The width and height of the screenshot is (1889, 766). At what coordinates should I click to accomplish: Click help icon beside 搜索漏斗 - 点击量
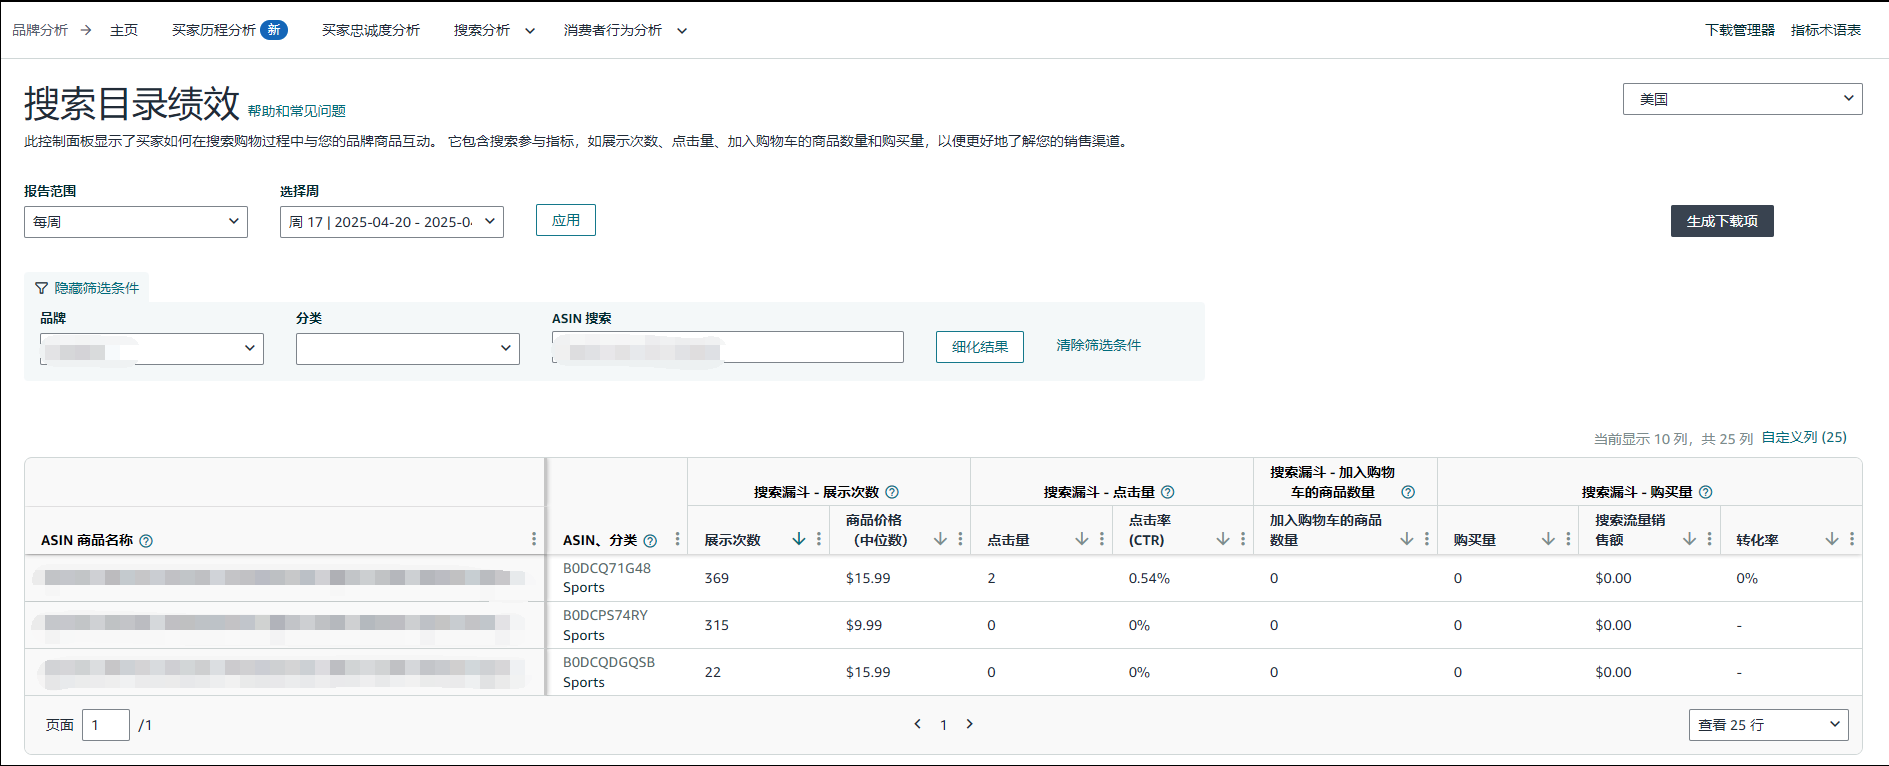[1167, 492]
